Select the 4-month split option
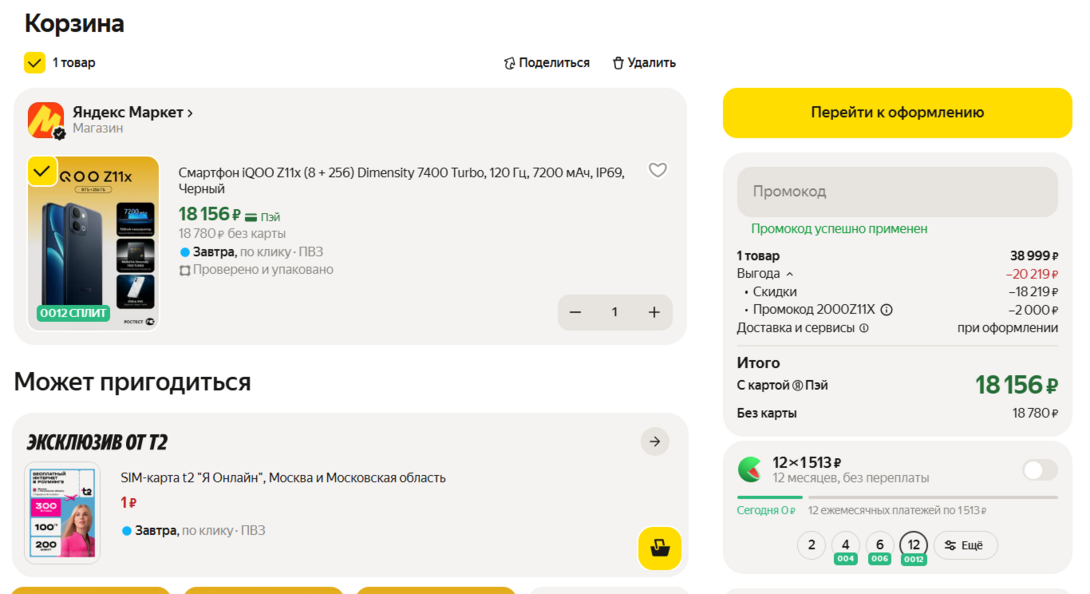This screenshot has height=594, width=1090. (x=845, y=547)
